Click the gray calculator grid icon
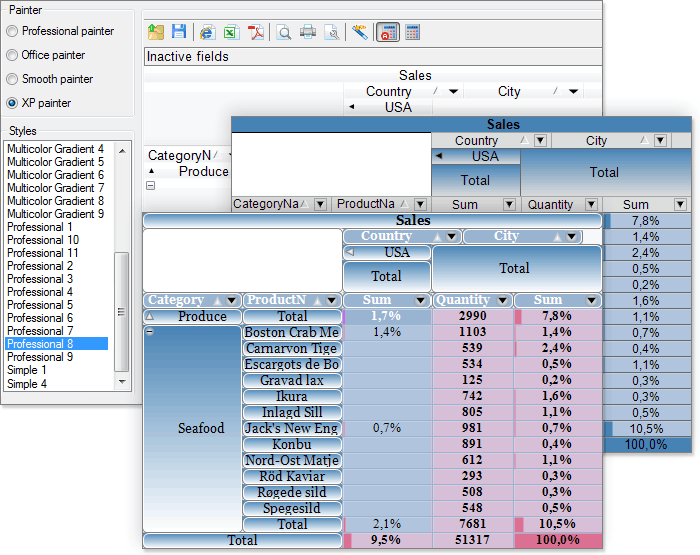Viewport: 700px width, 555px height. tap(412, 32)
